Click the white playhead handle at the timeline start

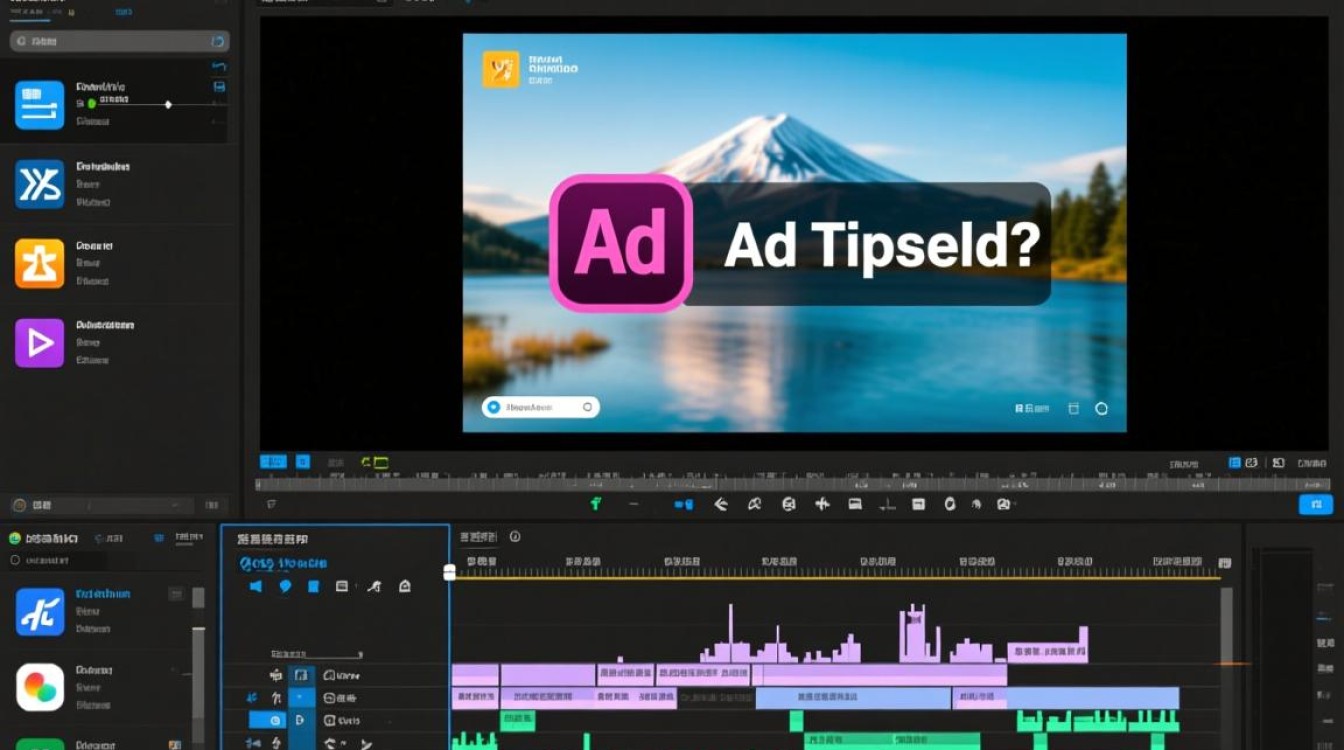[x=450, y=572]
